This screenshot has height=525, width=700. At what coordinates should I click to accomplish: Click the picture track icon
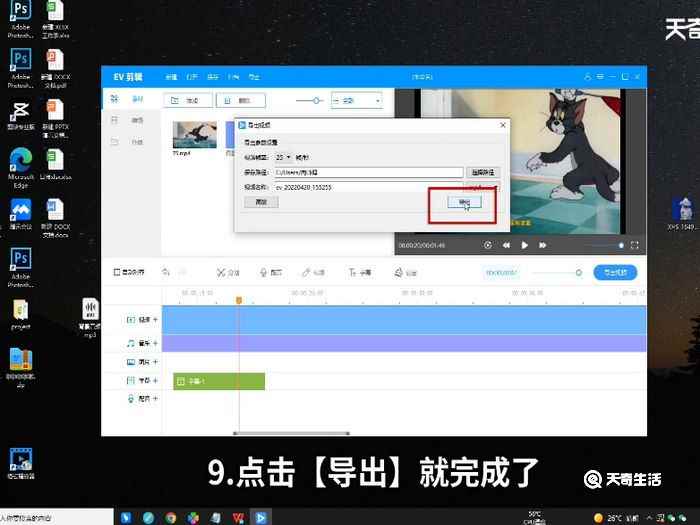tap(131, 362)
